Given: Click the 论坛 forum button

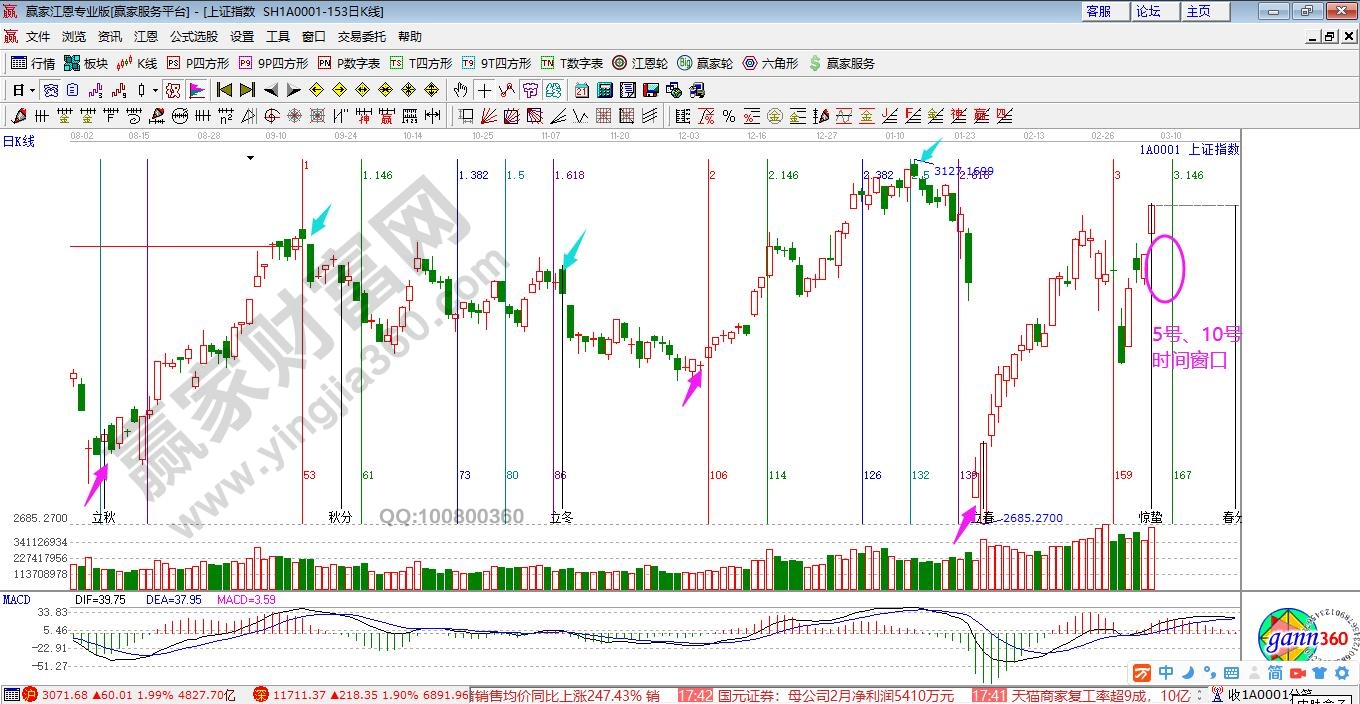Looking at the screenshot, I should pos(1148,11).
